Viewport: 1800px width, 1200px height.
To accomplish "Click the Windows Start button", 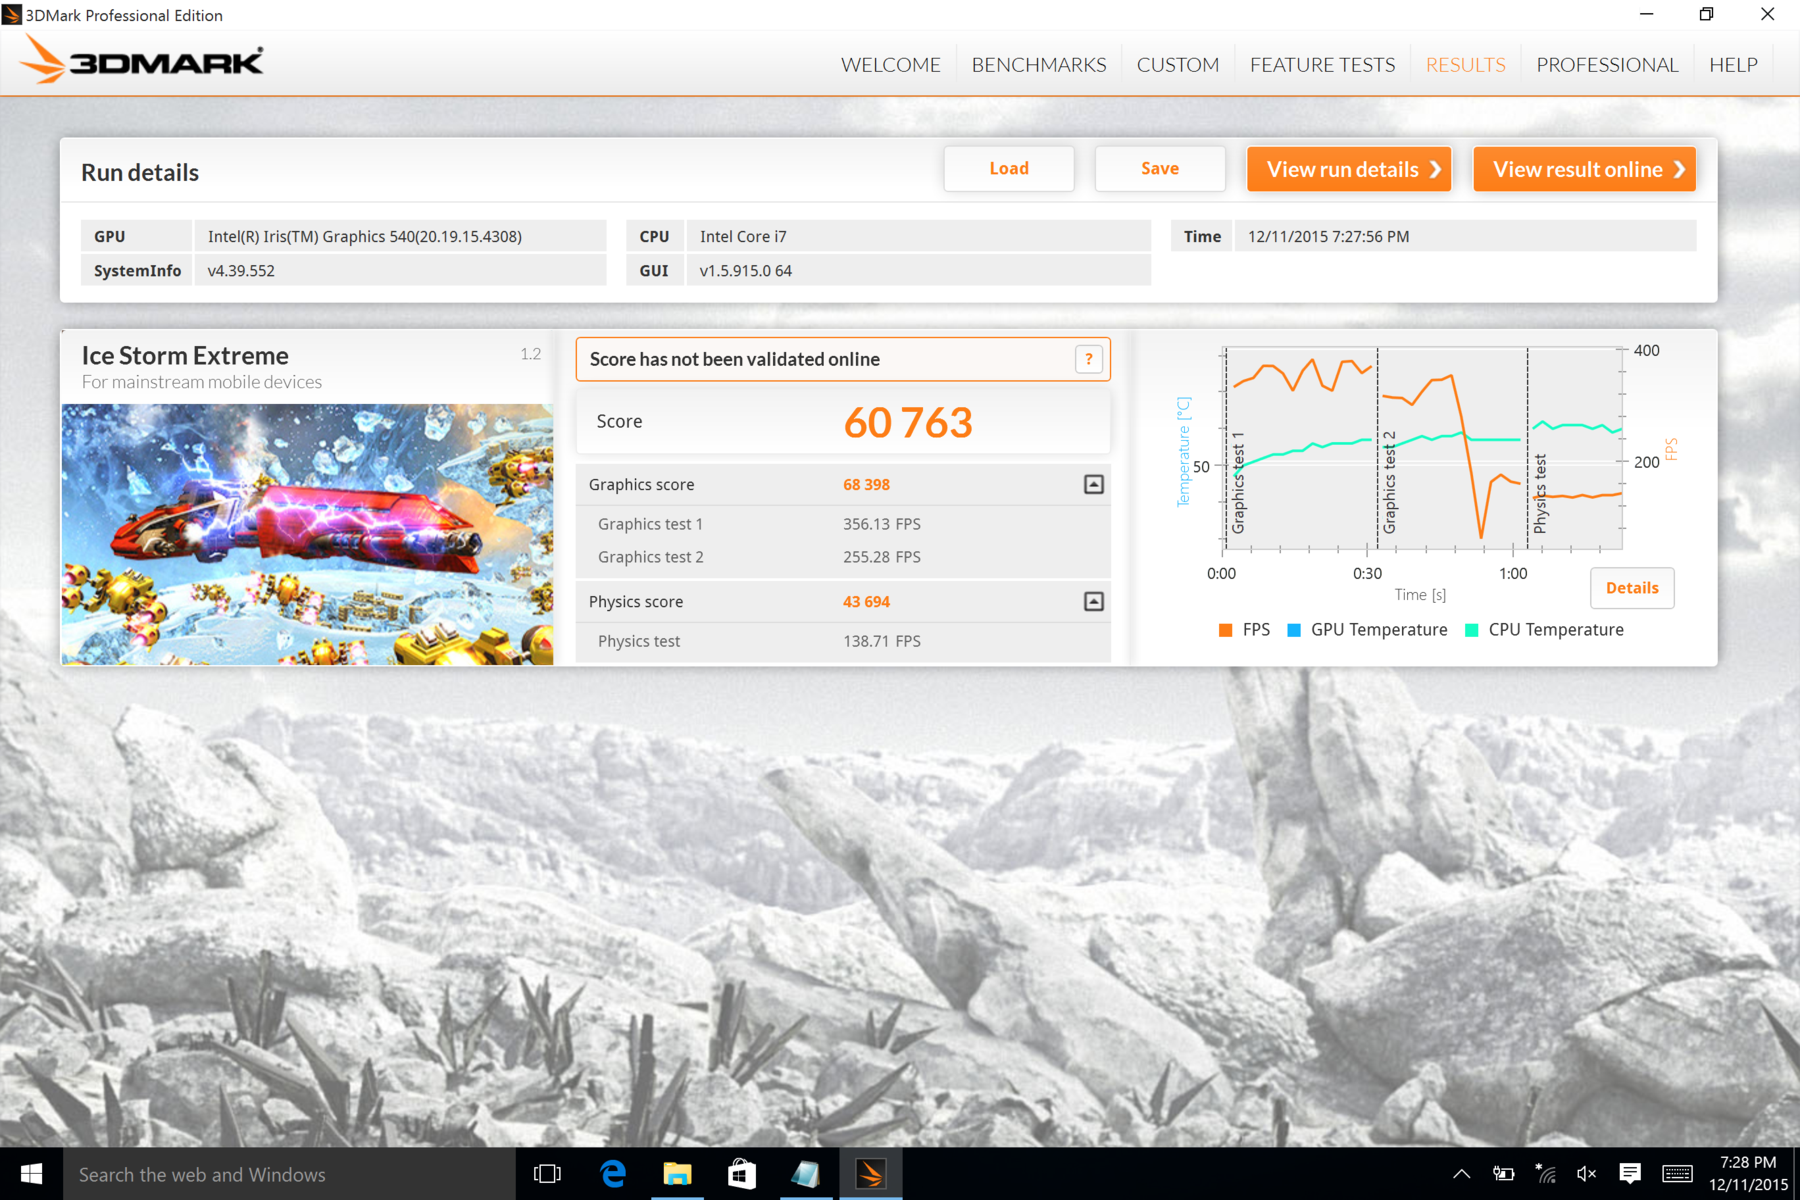I will [x=31, y=1174].
